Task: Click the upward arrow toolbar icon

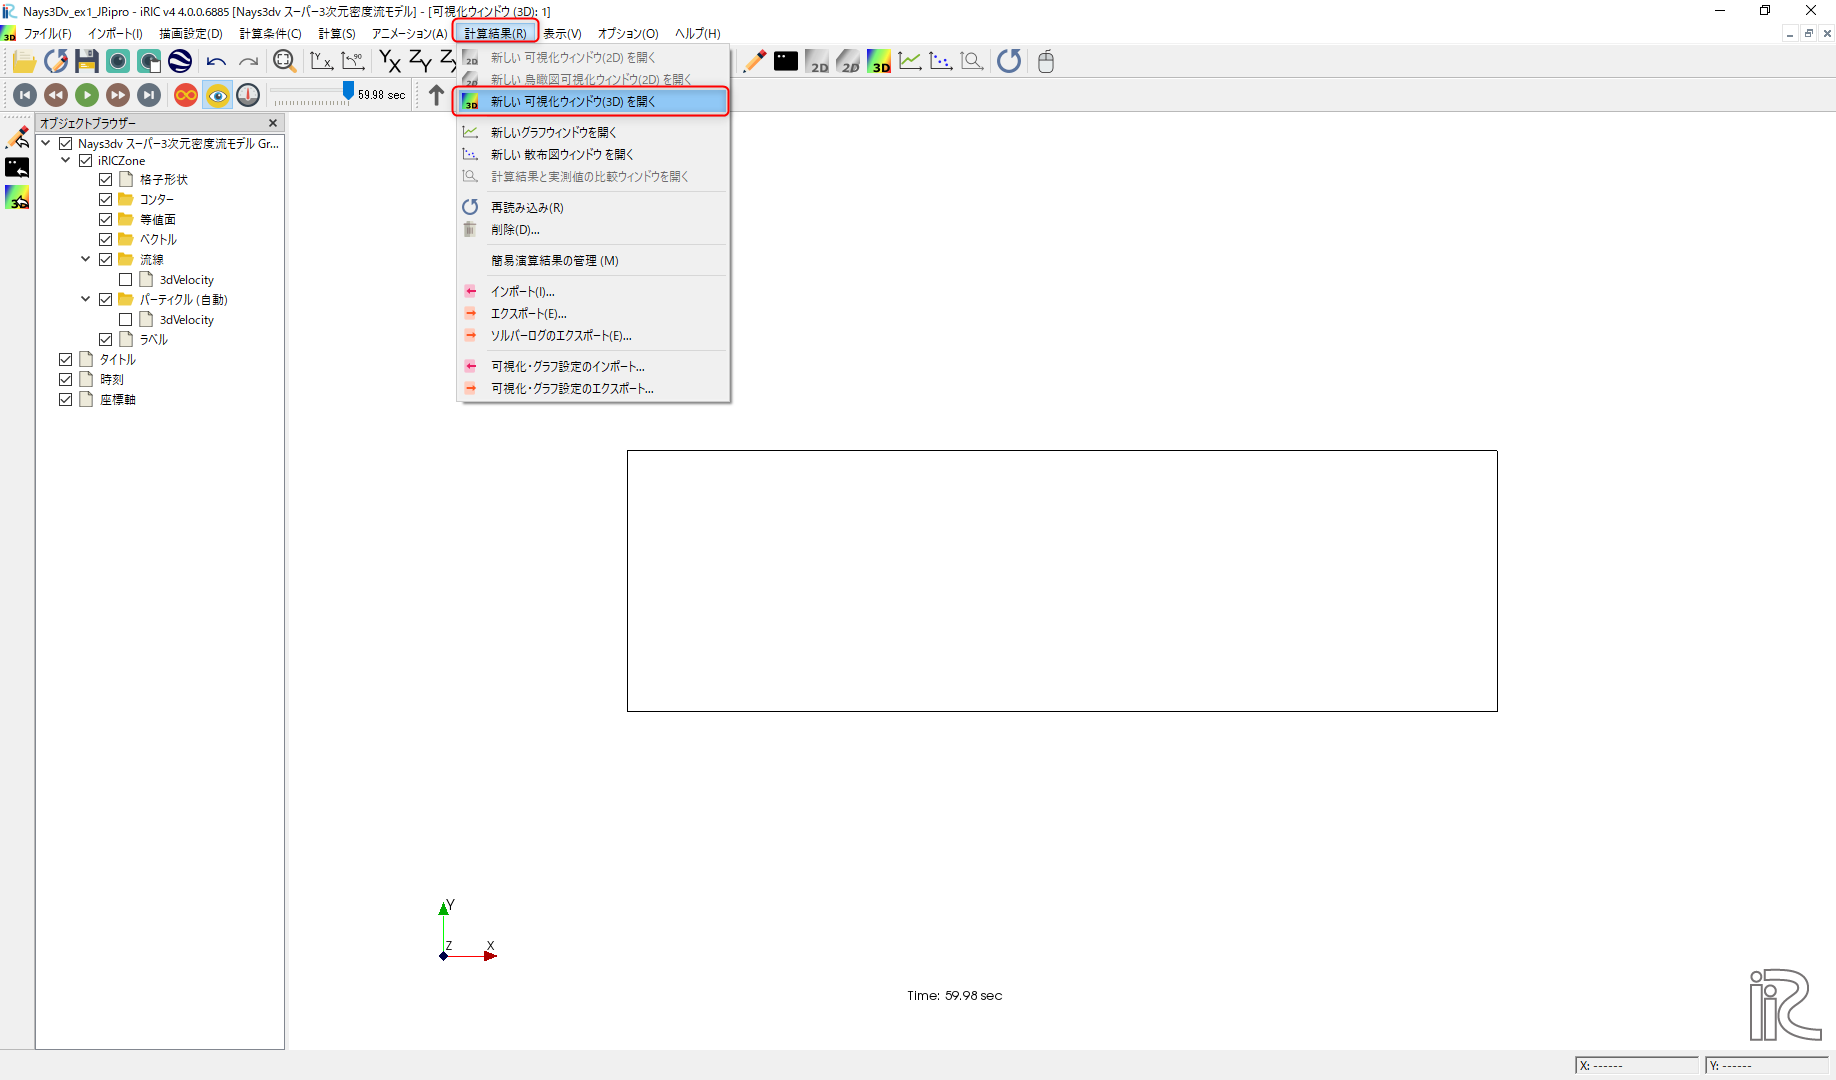Action: pos(436,95)
